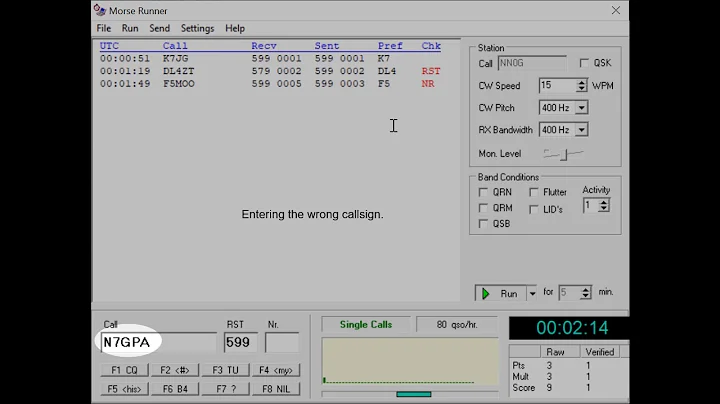Click the CW Speed spinner arrows
The width and height of the screenshot is (720, 404).
[x=581, y=85]
